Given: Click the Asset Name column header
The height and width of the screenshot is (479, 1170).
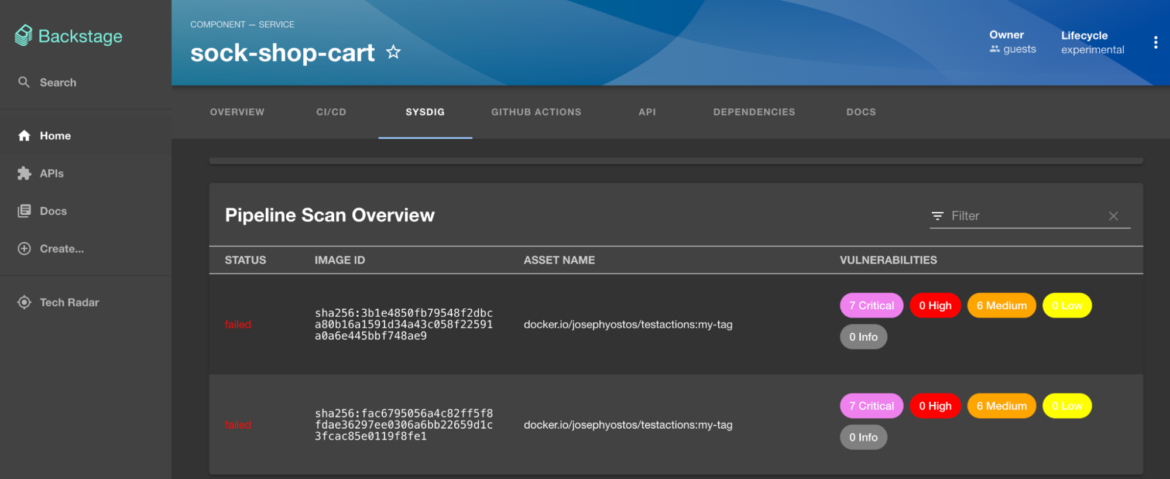Looking at the screenshot, I should pos(559,260).
